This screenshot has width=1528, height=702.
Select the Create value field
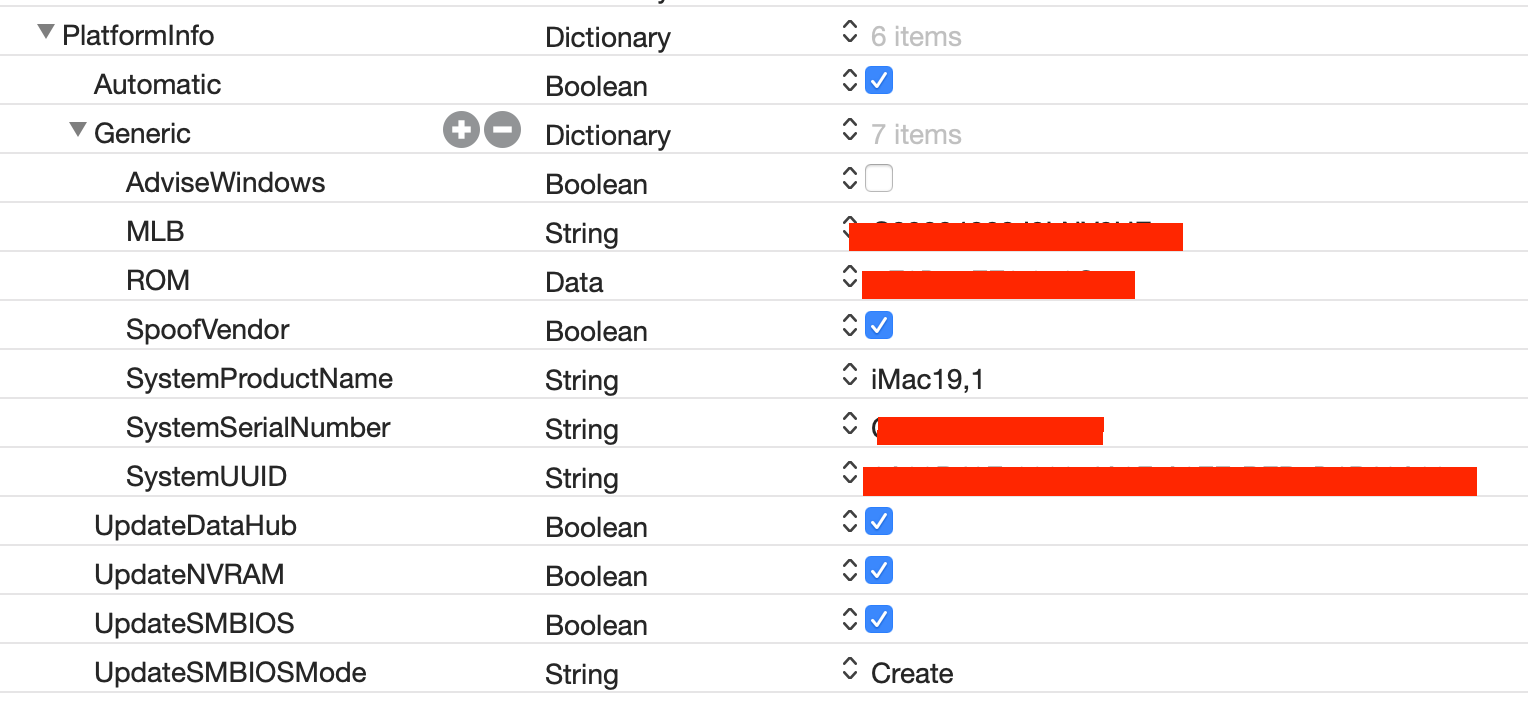point(912,673)
